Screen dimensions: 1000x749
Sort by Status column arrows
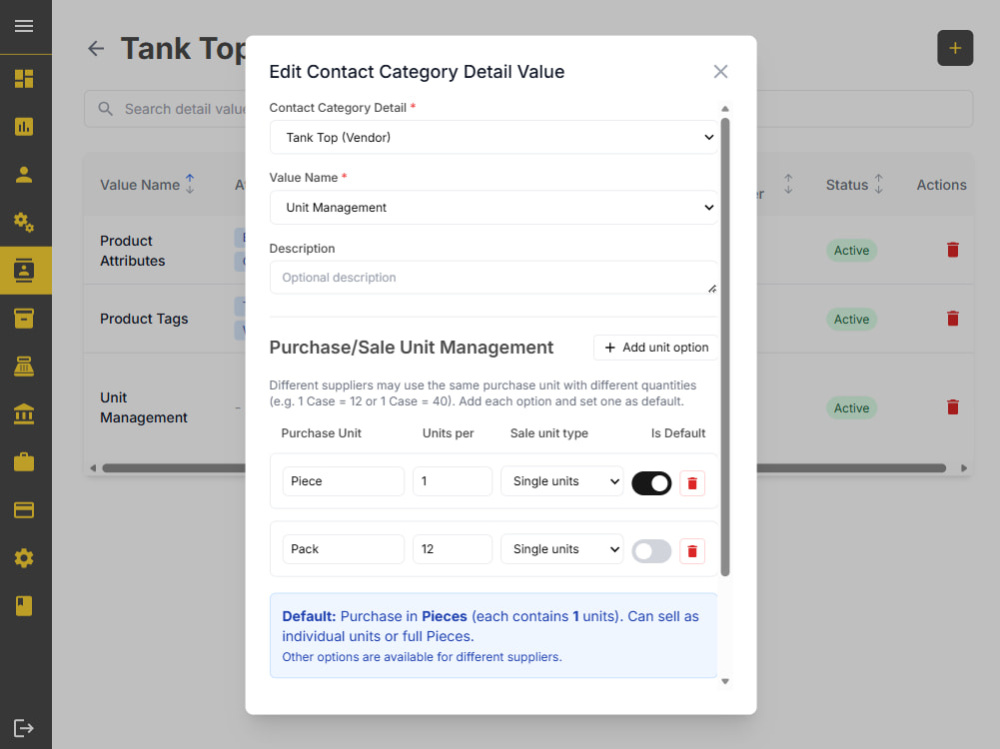(x=878, y=184)
